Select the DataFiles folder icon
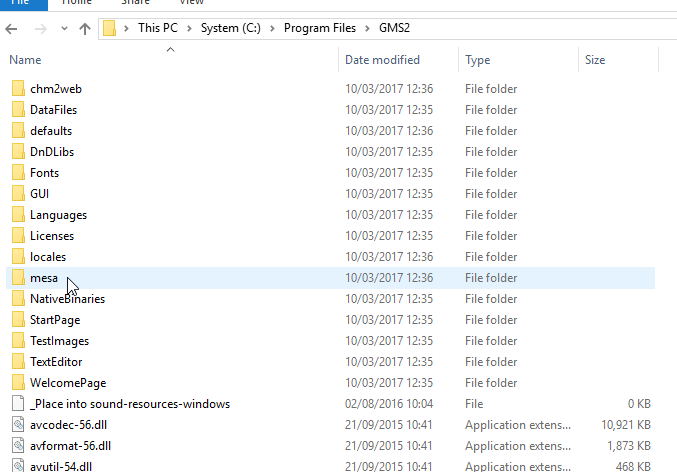The image size is (677, 472). coord(18,110)
